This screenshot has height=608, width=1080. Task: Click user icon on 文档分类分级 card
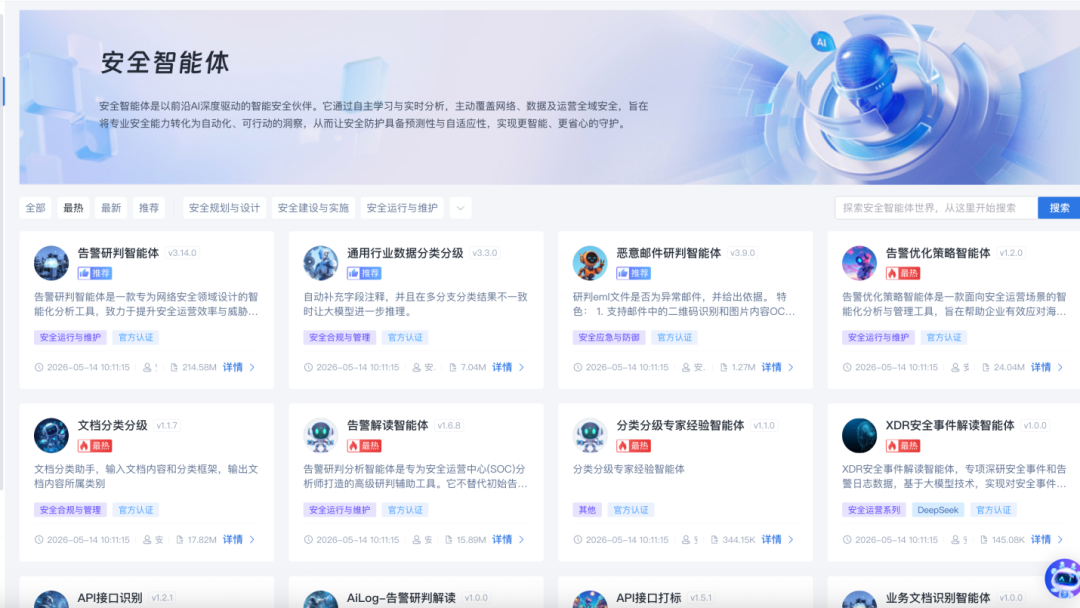point(147,540)
